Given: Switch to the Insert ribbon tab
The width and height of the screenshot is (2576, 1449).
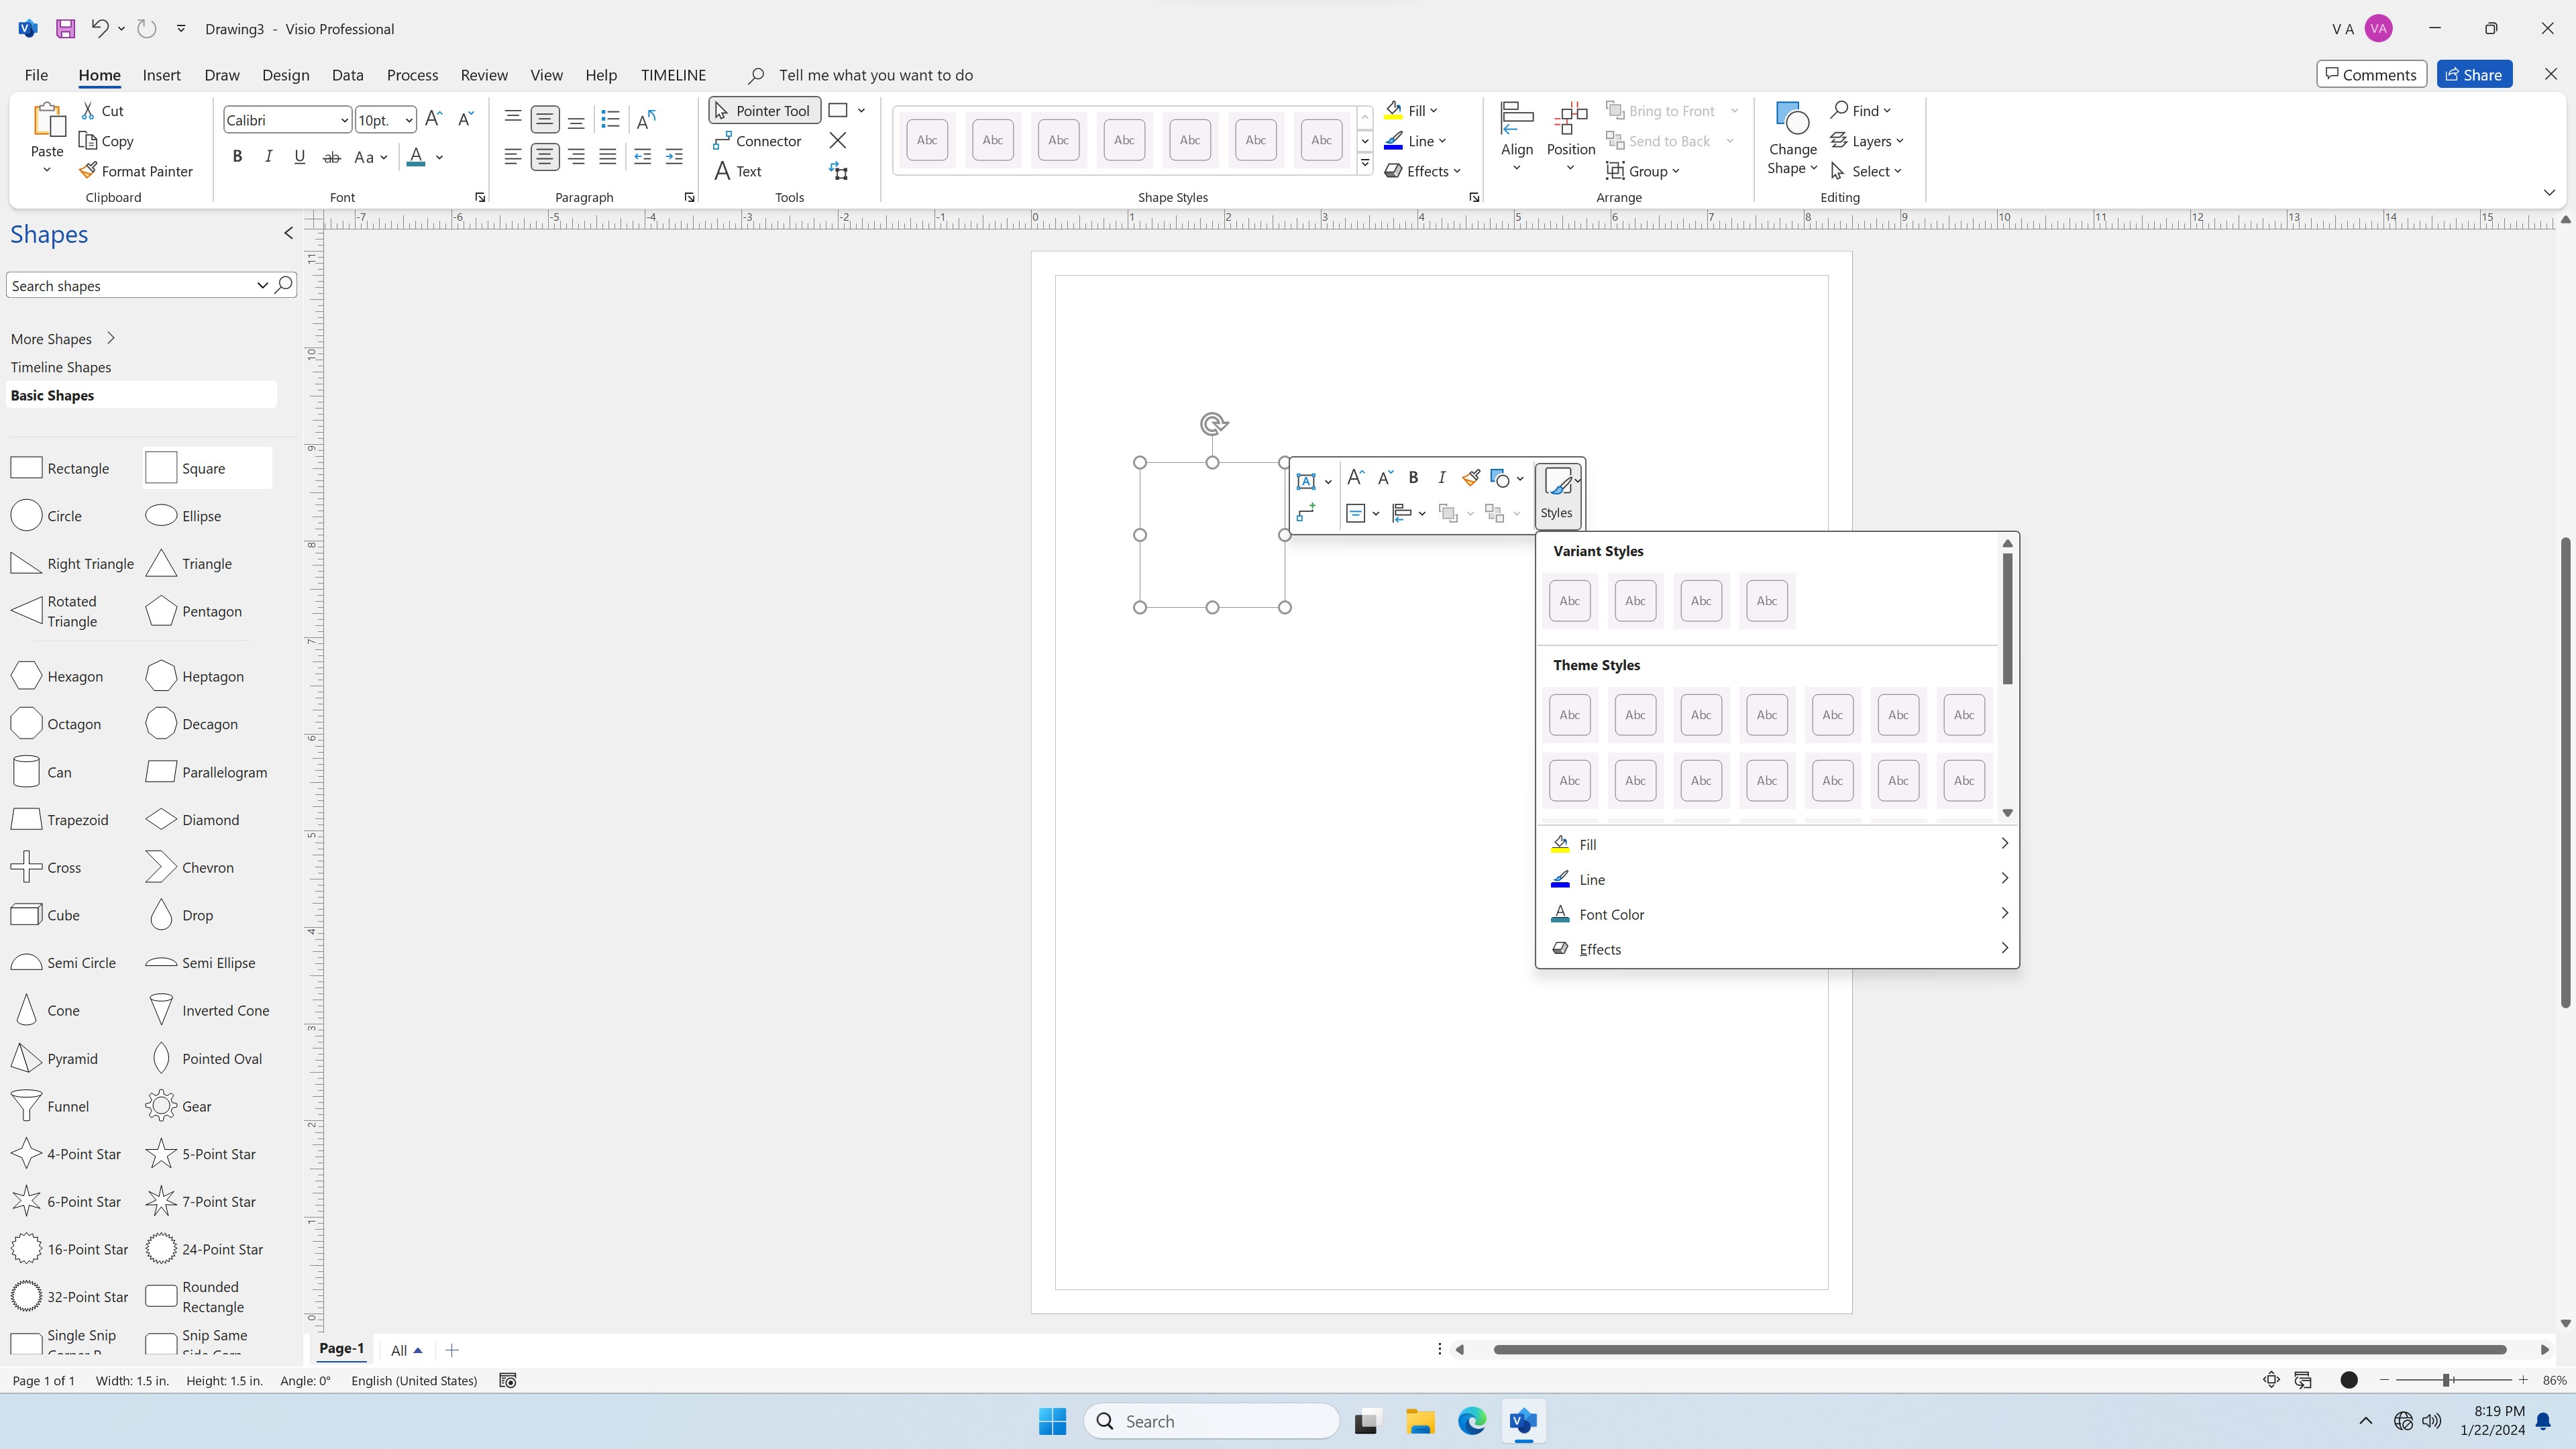Looking at the screenshot, I should tap(162, 74).
